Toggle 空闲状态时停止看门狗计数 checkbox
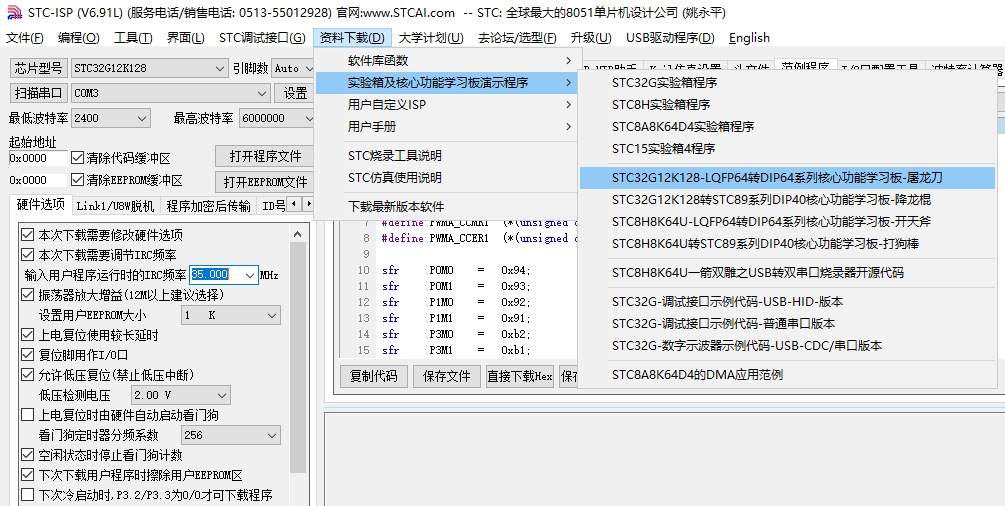The height and width of the screenshot is (506, 1005). pyautogui.click(x=28, y=455)
